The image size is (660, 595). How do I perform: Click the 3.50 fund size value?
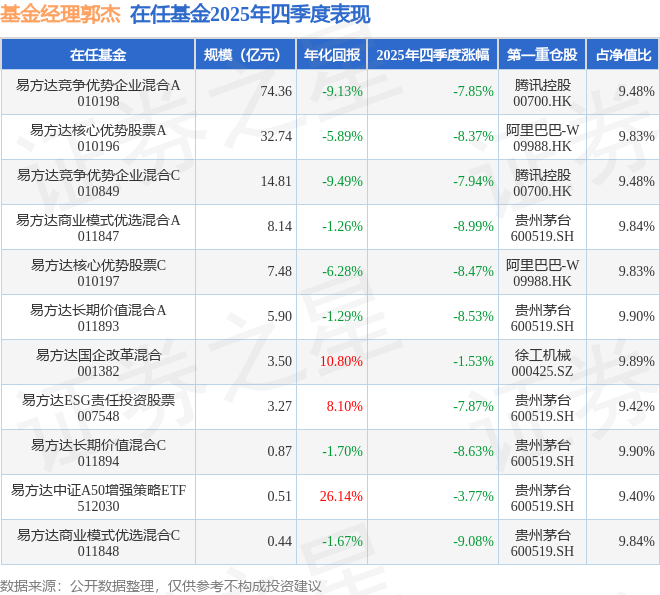pos(279,361)
